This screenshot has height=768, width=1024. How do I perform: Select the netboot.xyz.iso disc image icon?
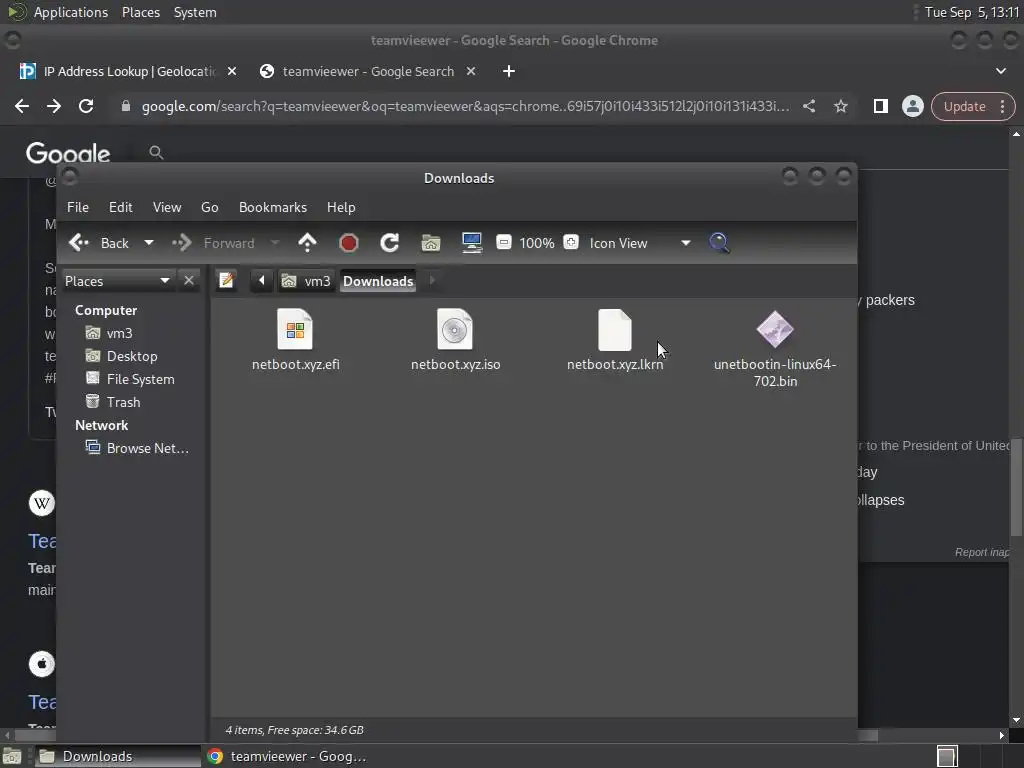455,330
